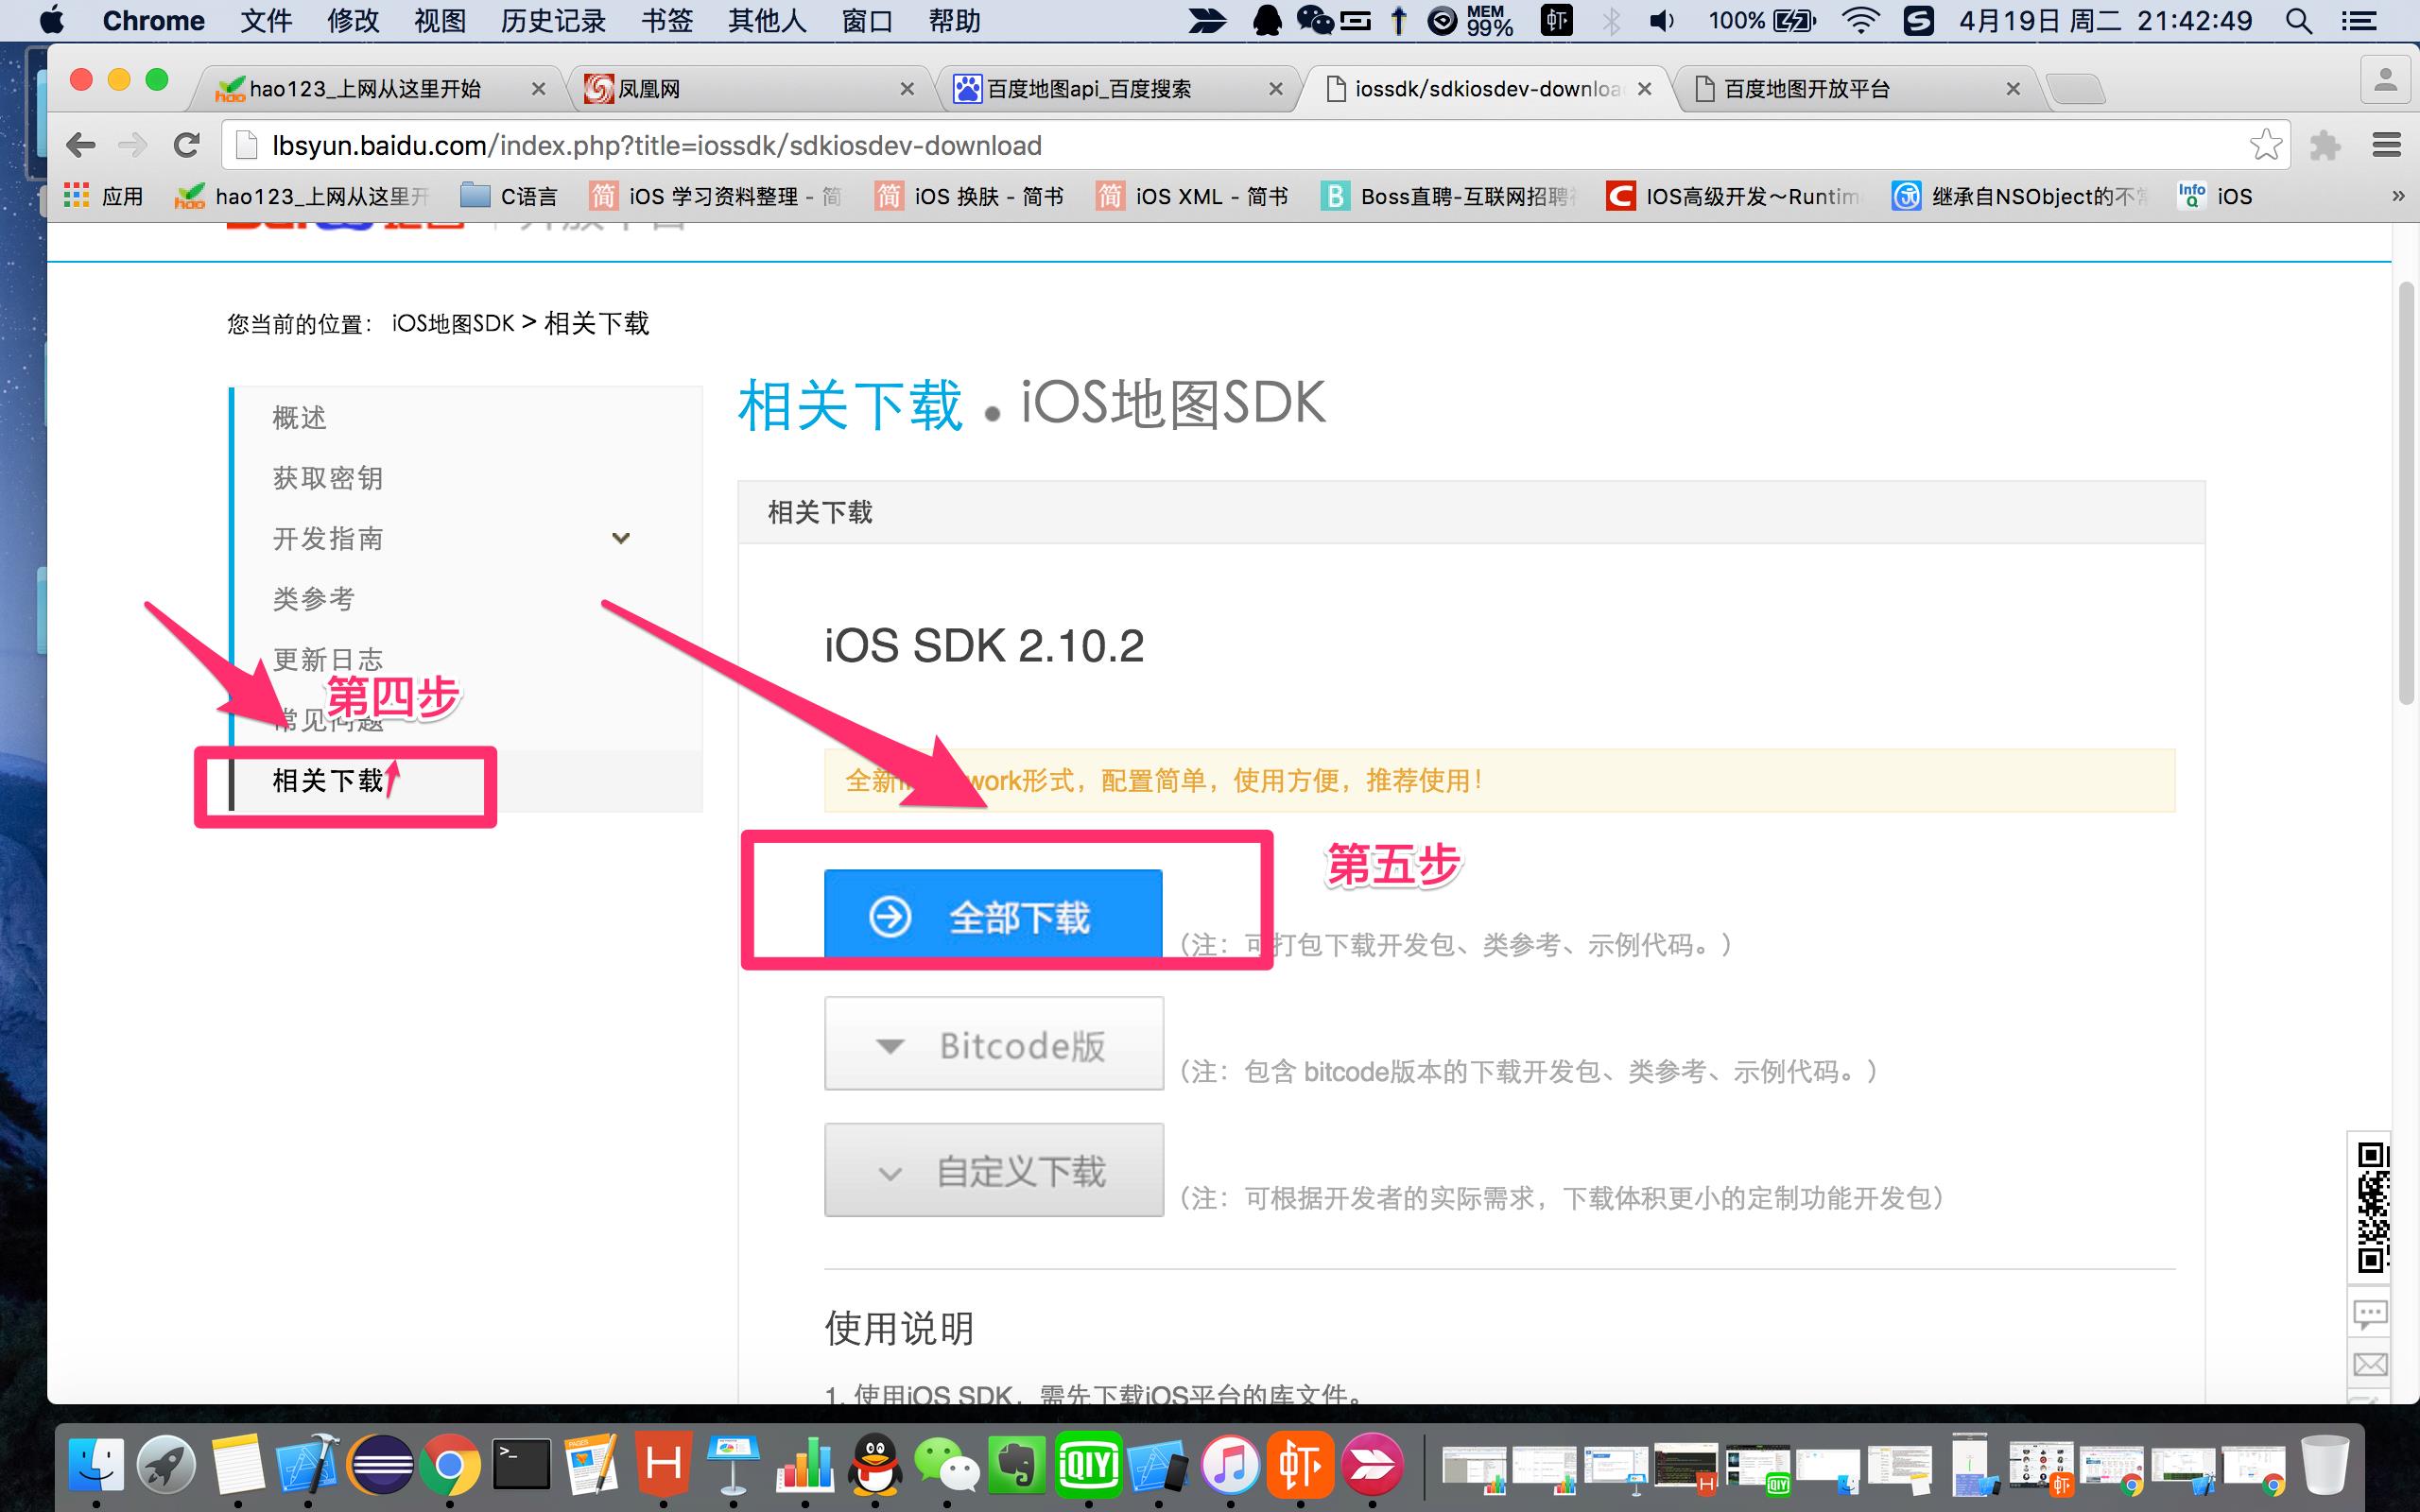The height and width of the screenshot is (1512, 2420).
Task: Select 获取密钥 in the sidebar
Action: tap(328, 478)
